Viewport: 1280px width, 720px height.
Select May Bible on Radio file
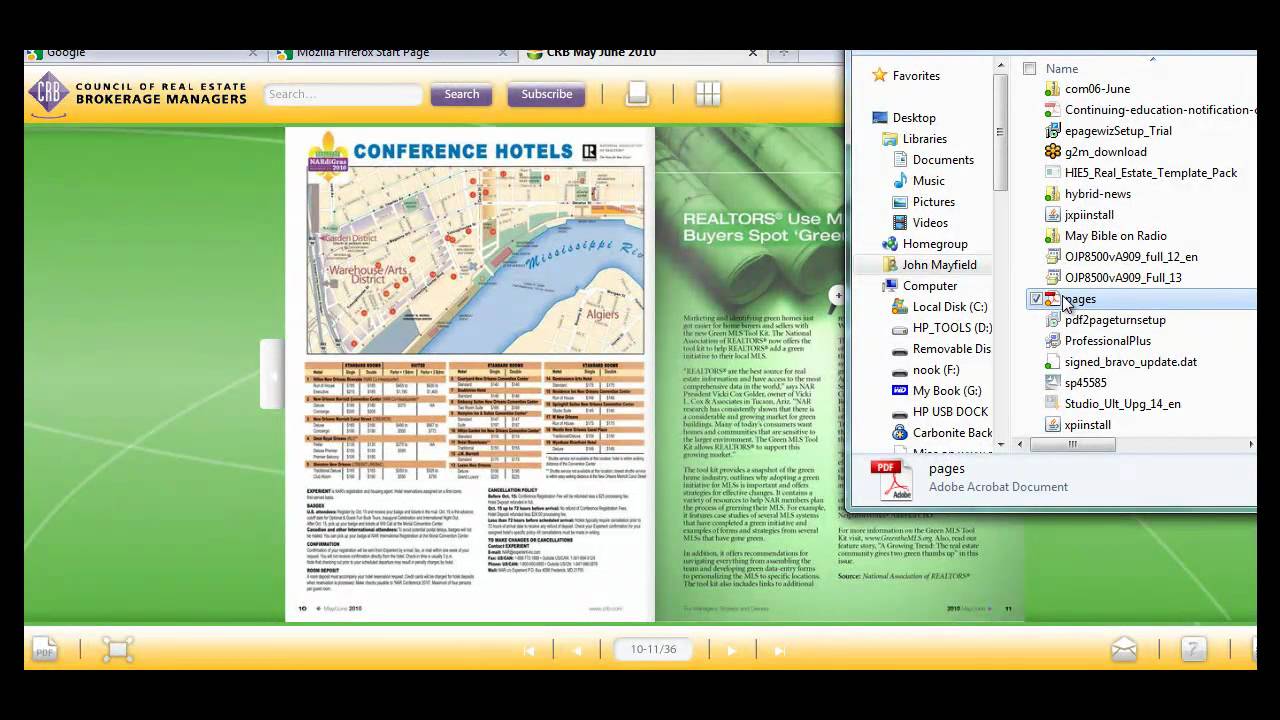1106,236
